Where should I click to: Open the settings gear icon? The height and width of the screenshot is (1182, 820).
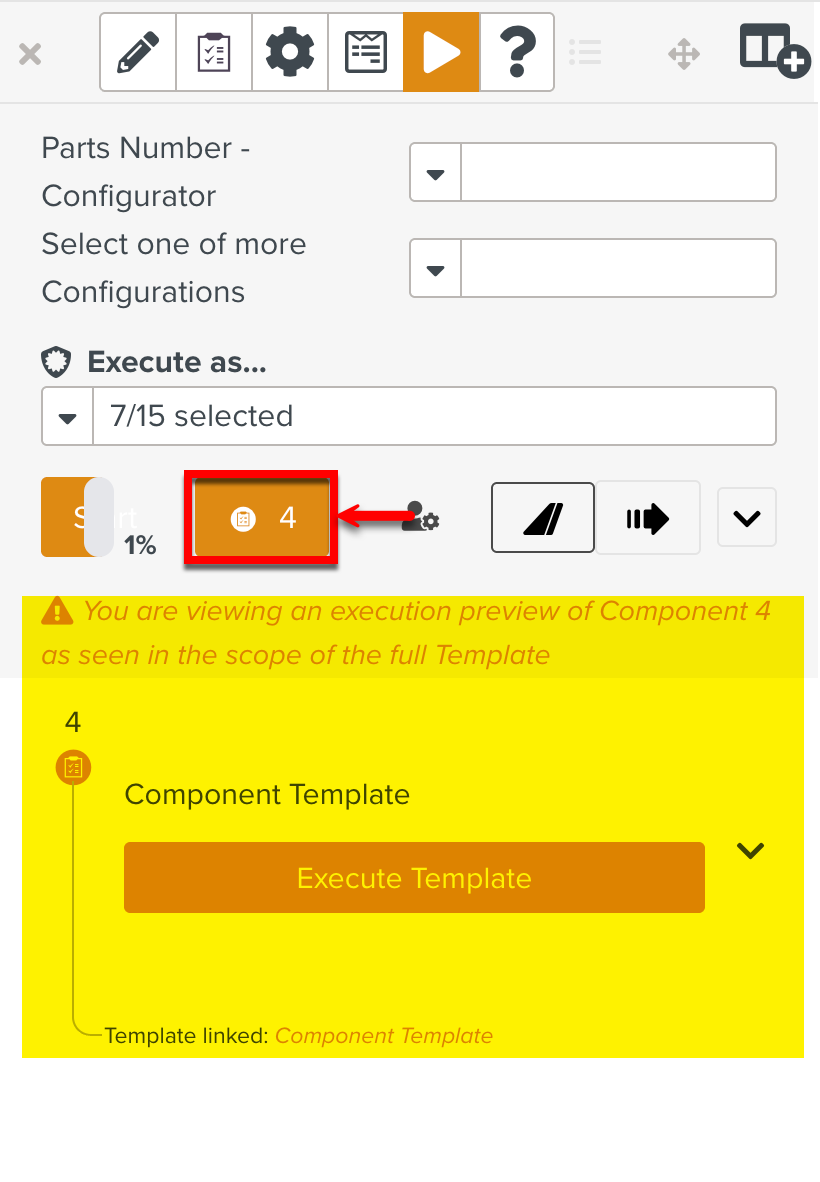[x=289, y=51]
